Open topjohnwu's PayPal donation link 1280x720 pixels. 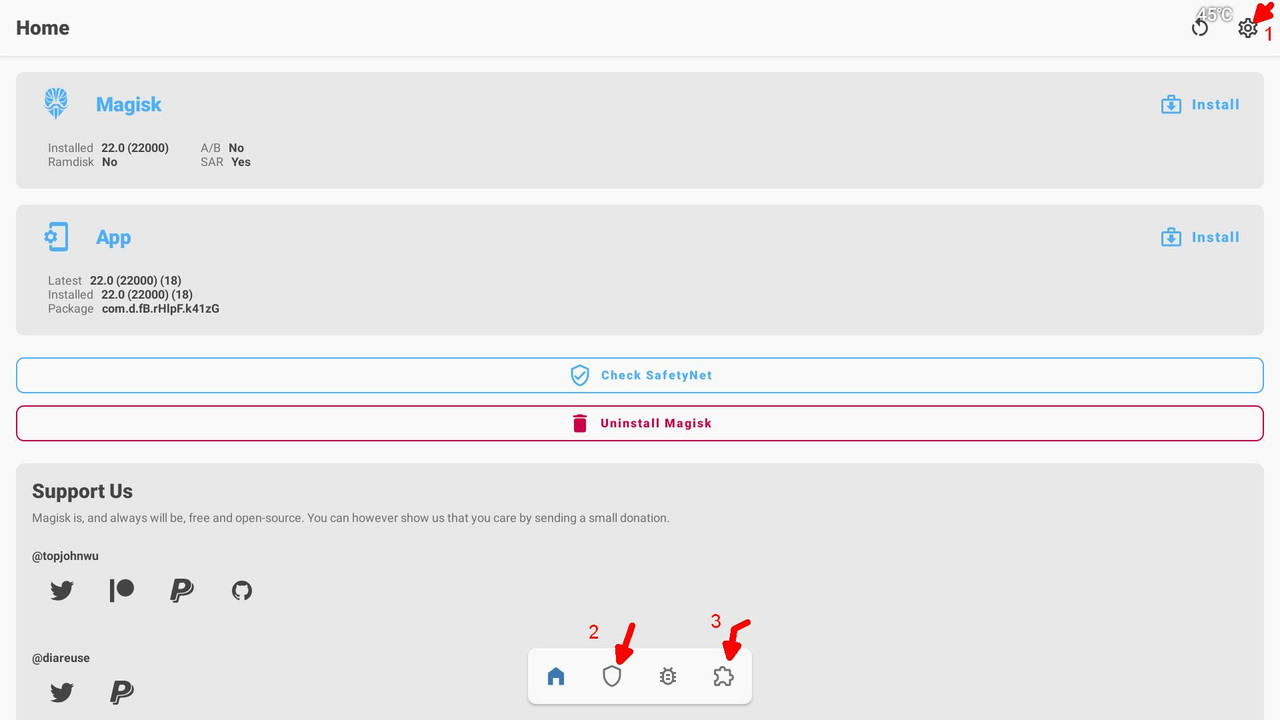[181, 591]
